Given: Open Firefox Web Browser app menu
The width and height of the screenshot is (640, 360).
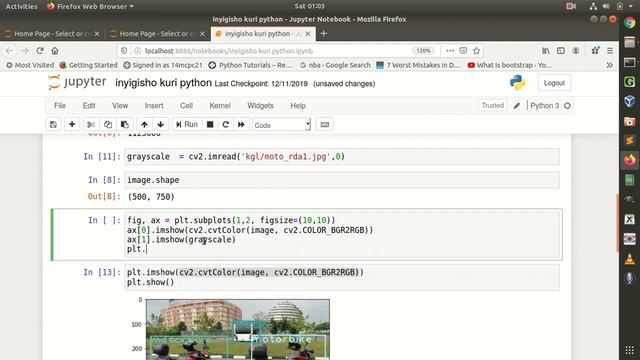Looking at the screenshot, I should [90, 6].
